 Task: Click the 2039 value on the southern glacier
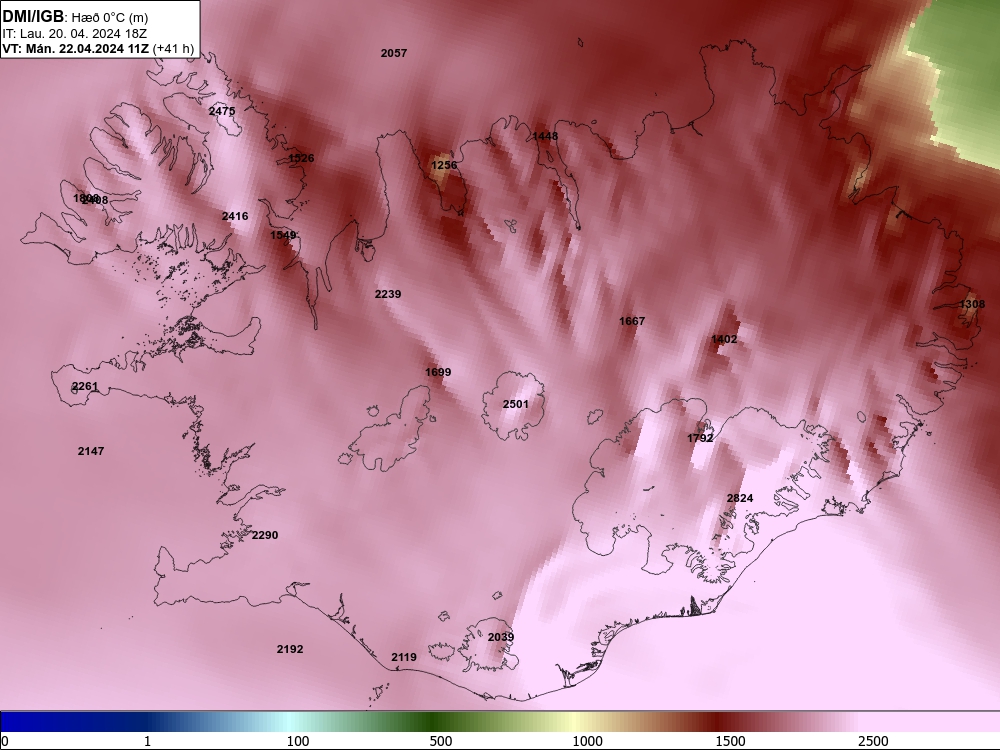click(501, 637)
